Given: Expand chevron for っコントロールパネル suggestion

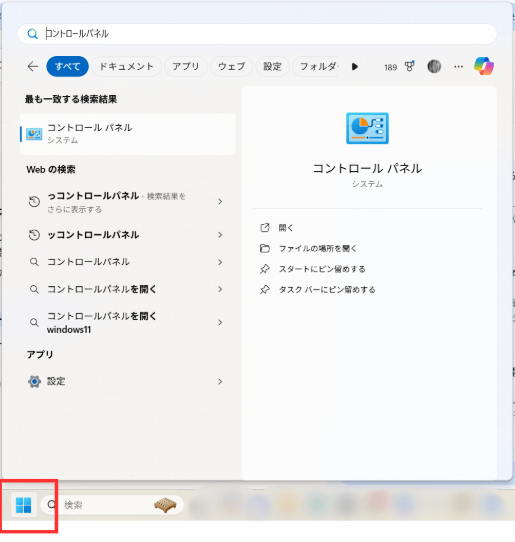Looking at the screenshot, I should (x=220, y=202).
